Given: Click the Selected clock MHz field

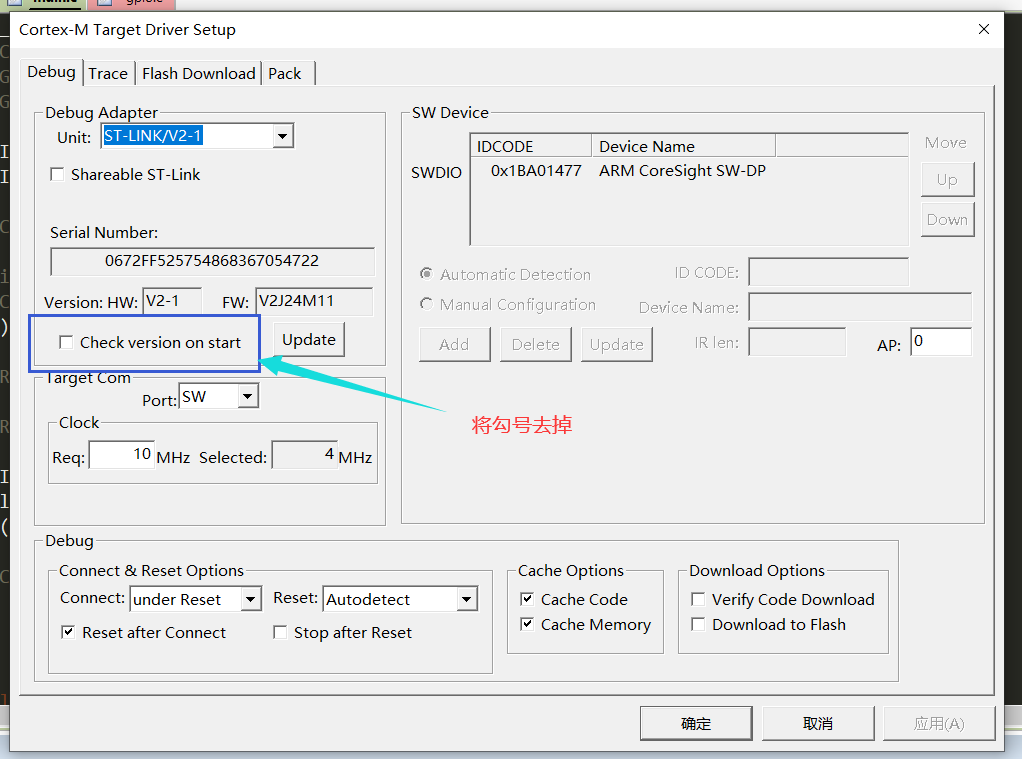Looking at the screenshot, I should (x=304, y=454).
